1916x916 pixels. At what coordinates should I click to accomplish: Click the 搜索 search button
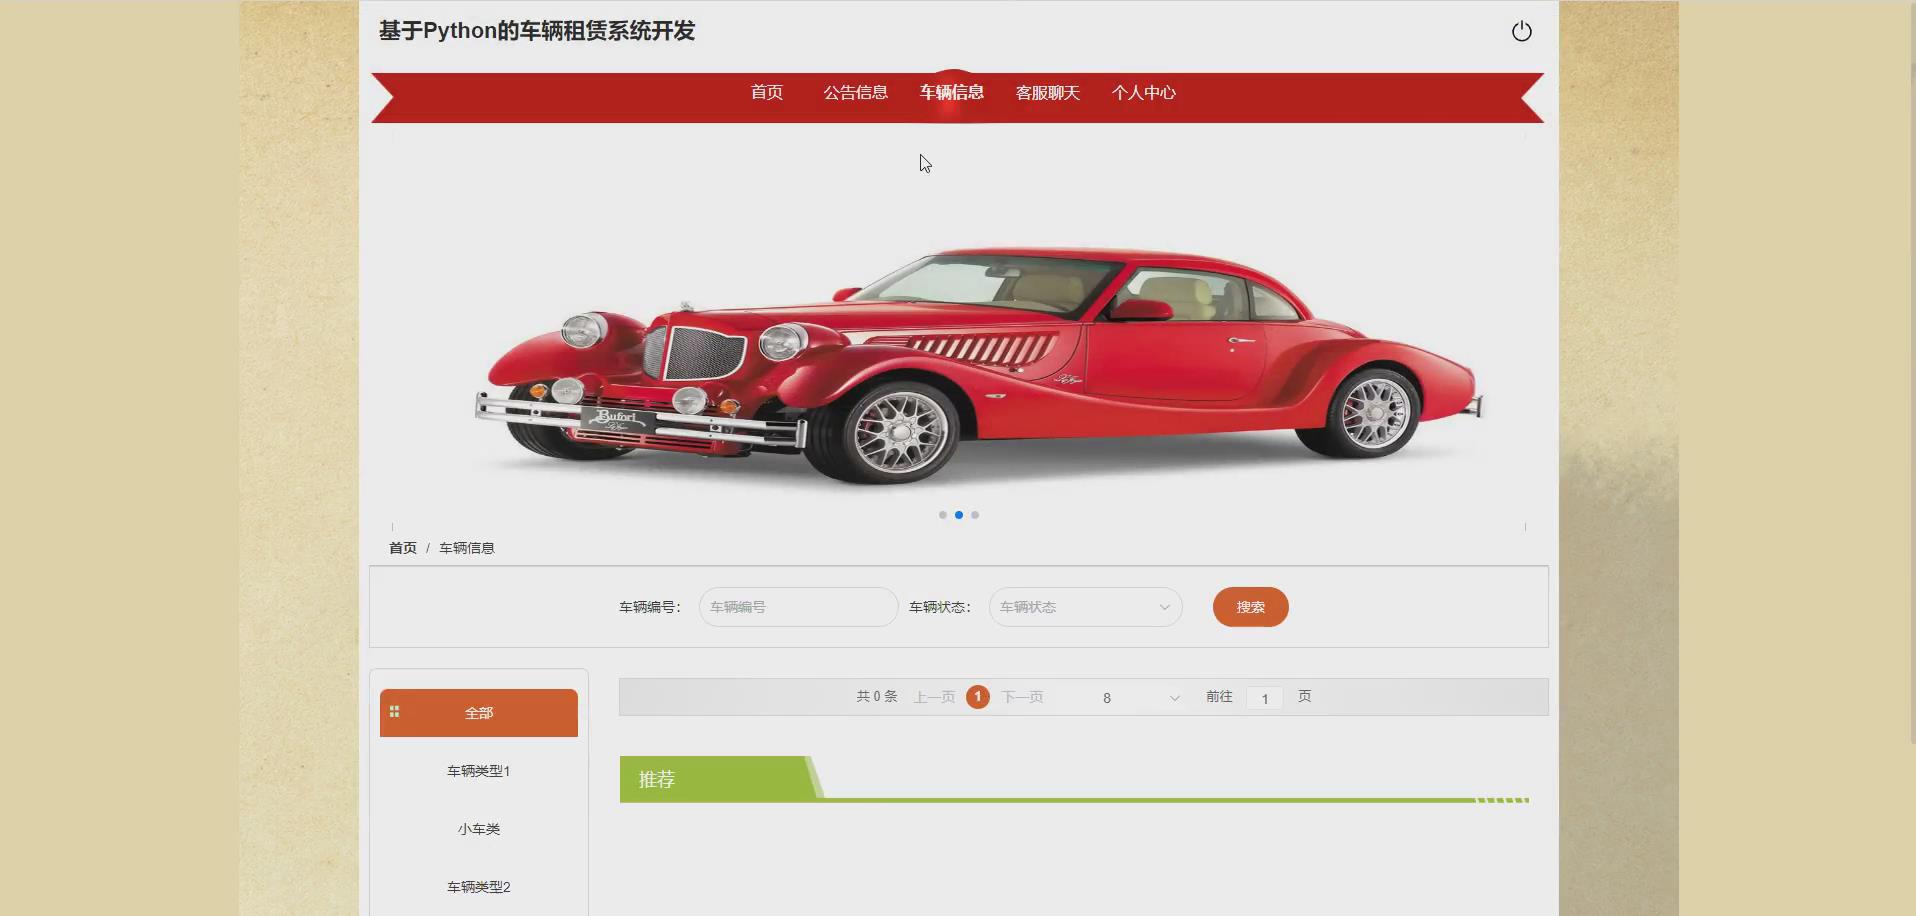(x=1250, y=607)
